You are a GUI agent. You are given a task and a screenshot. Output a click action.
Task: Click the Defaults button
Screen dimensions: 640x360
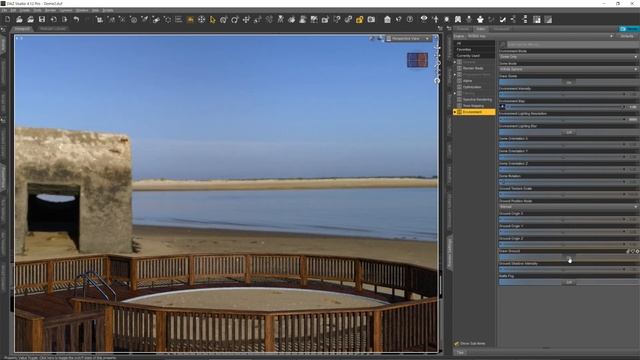(x=627, y=36)
